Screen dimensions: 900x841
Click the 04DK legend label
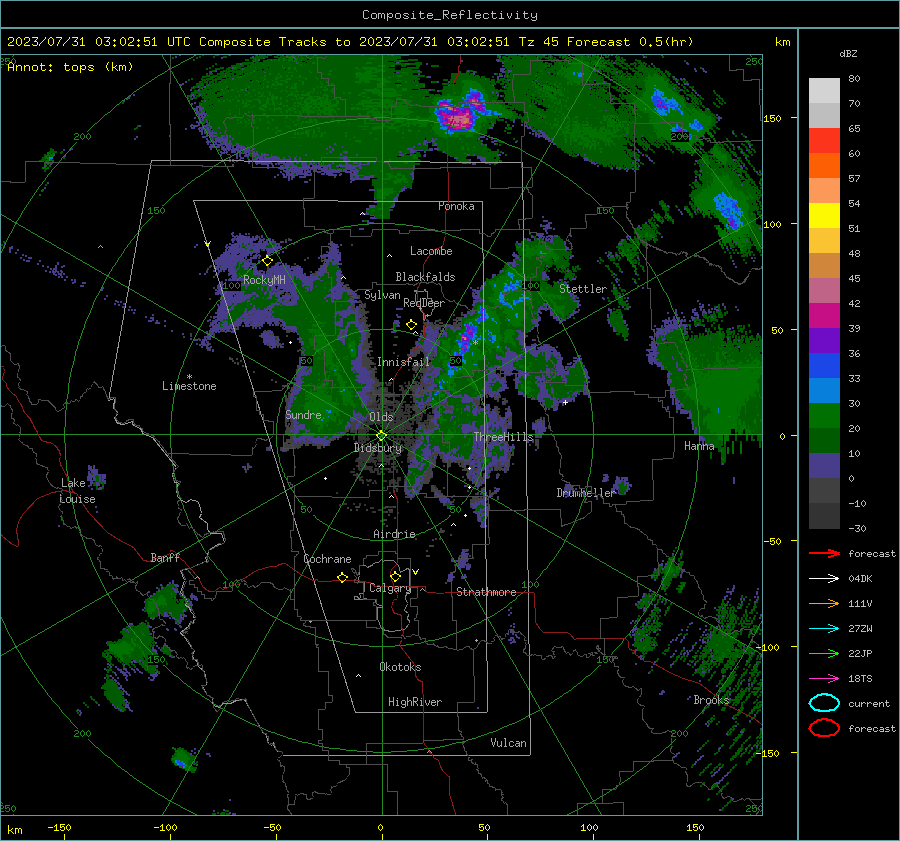860,579
